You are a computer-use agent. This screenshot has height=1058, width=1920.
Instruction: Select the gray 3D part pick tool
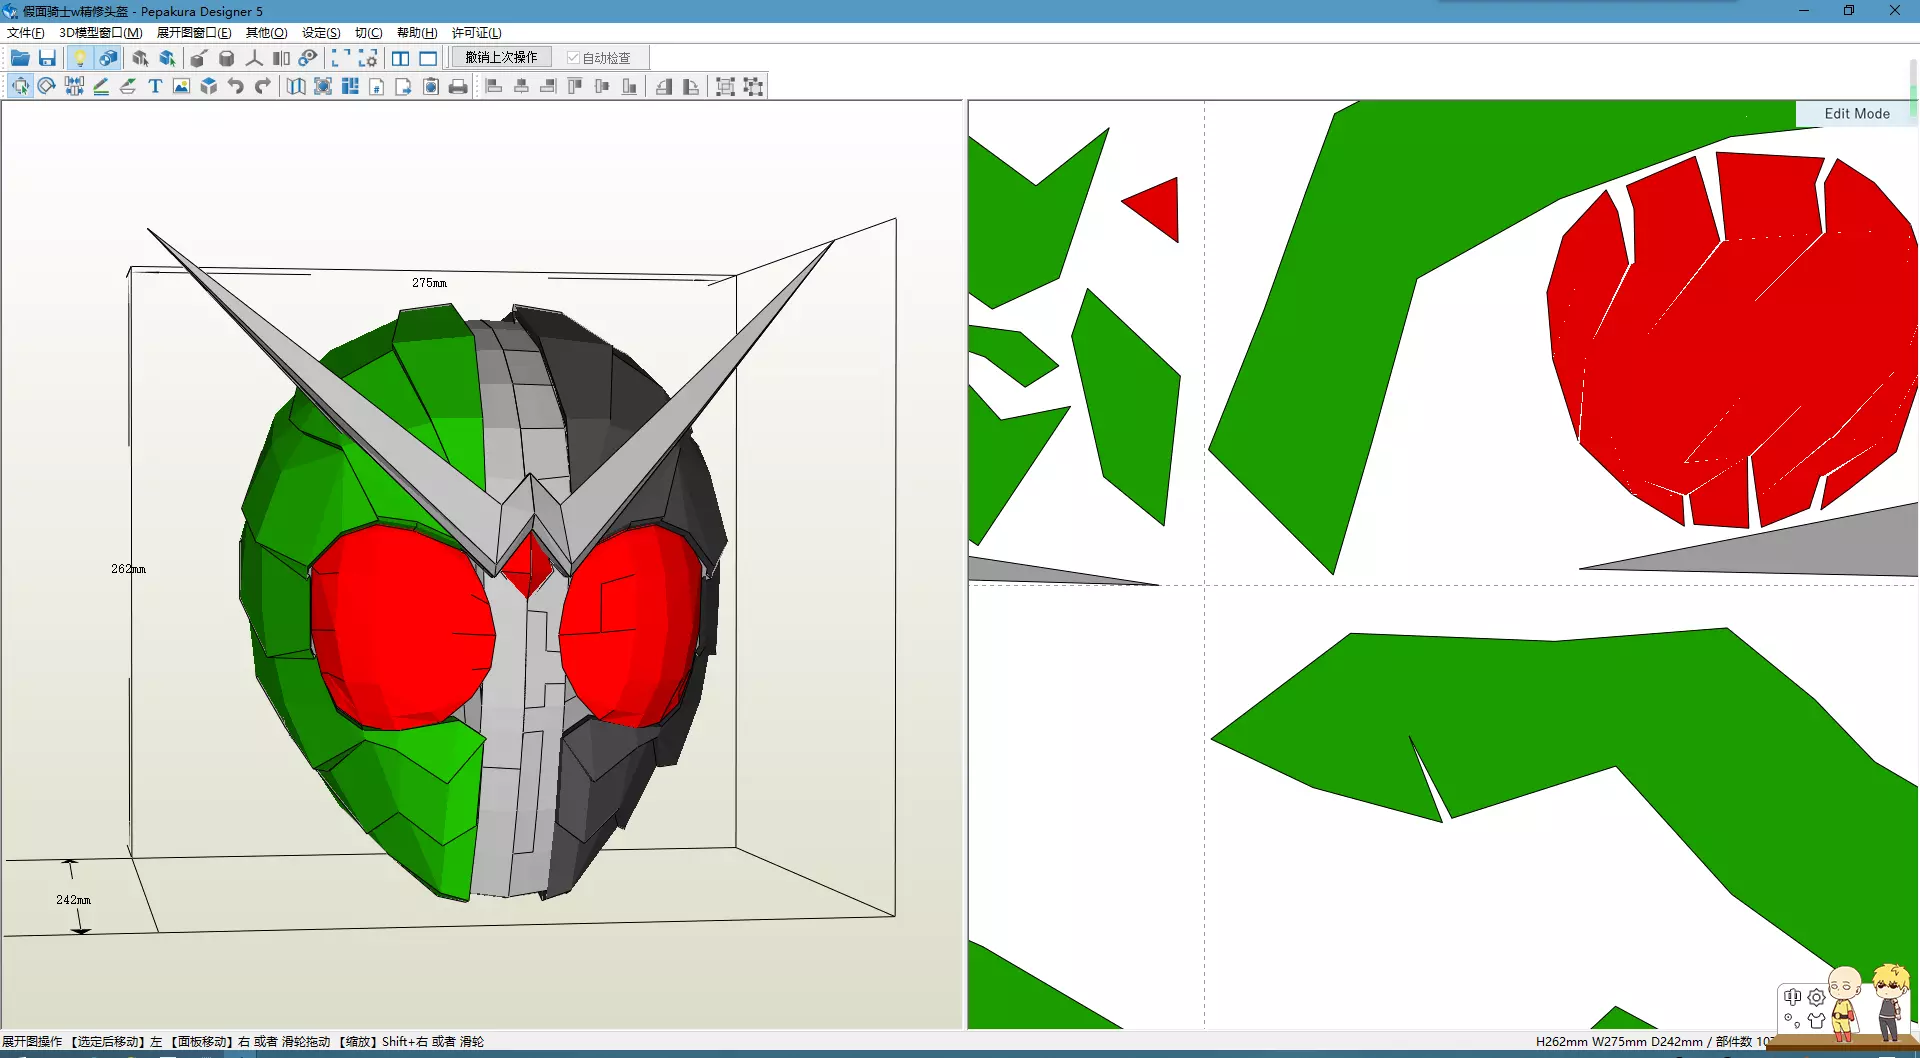[140, 58]
